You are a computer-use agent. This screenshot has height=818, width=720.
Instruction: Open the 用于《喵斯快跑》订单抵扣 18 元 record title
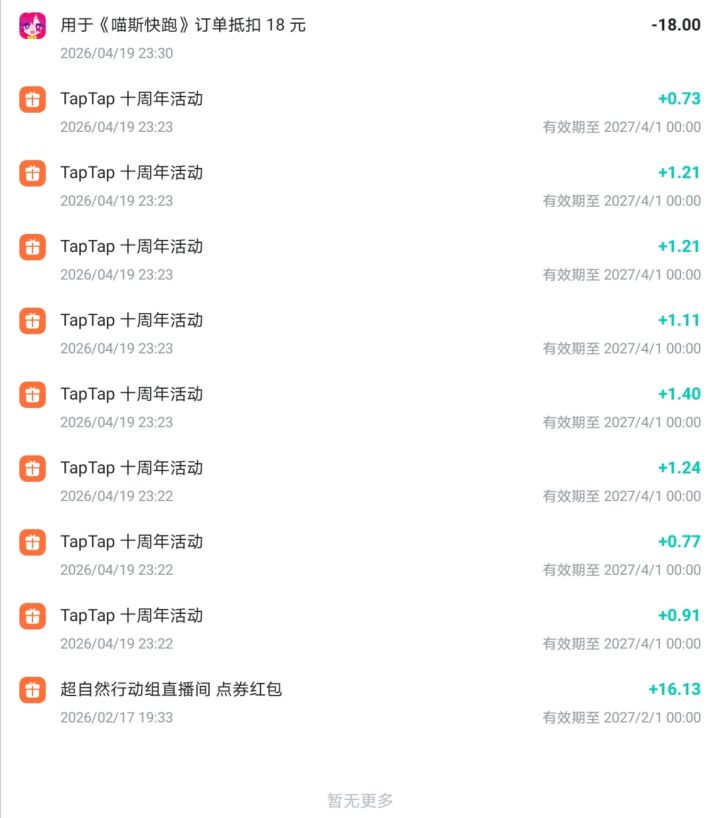[183, 25]
